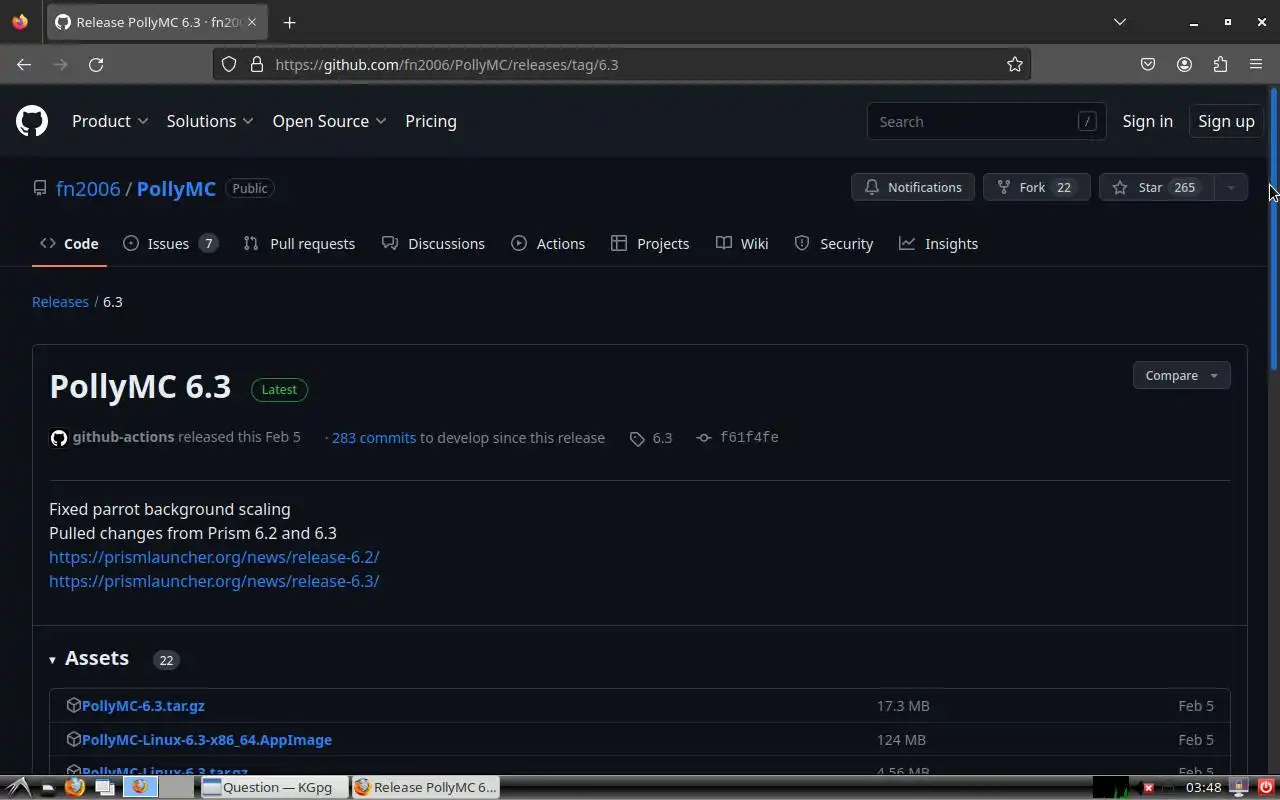
Task: Open the 283 commits link
Action: 374,438
